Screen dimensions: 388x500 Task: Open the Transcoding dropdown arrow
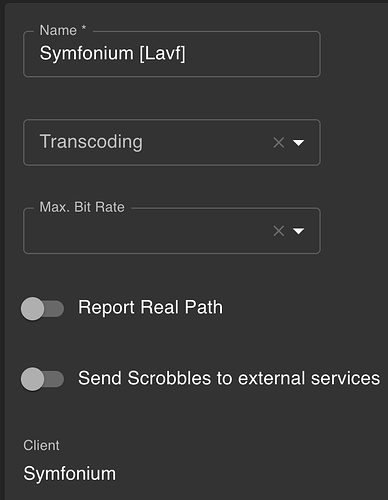[x=298, y=143]
